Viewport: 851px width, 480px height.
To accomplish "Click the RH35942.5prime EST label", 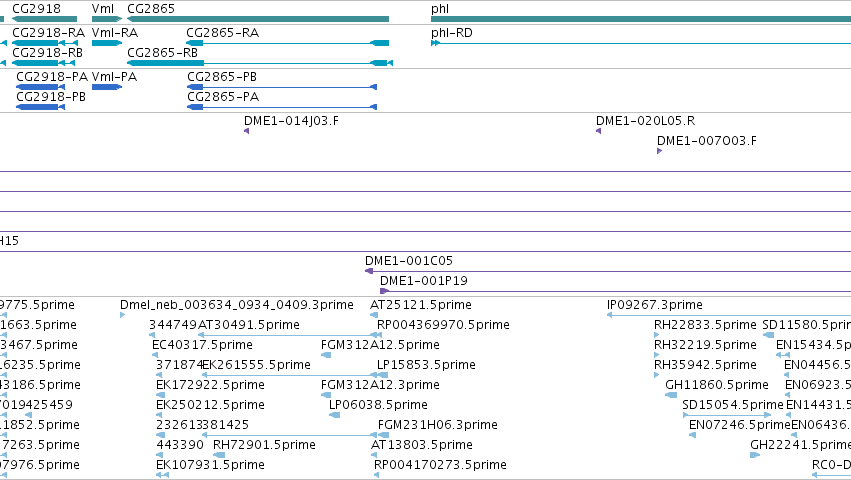I will pos(705,365).
